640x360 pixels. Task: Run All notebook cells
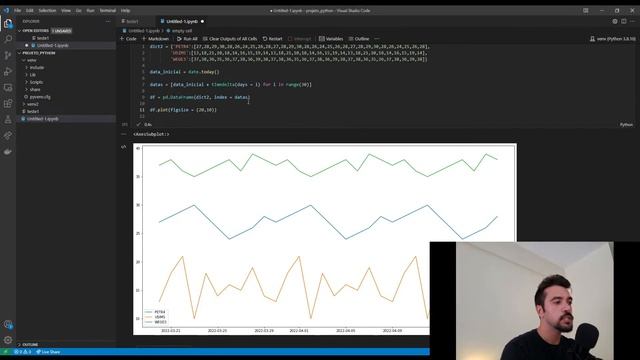tap(187, 39)
